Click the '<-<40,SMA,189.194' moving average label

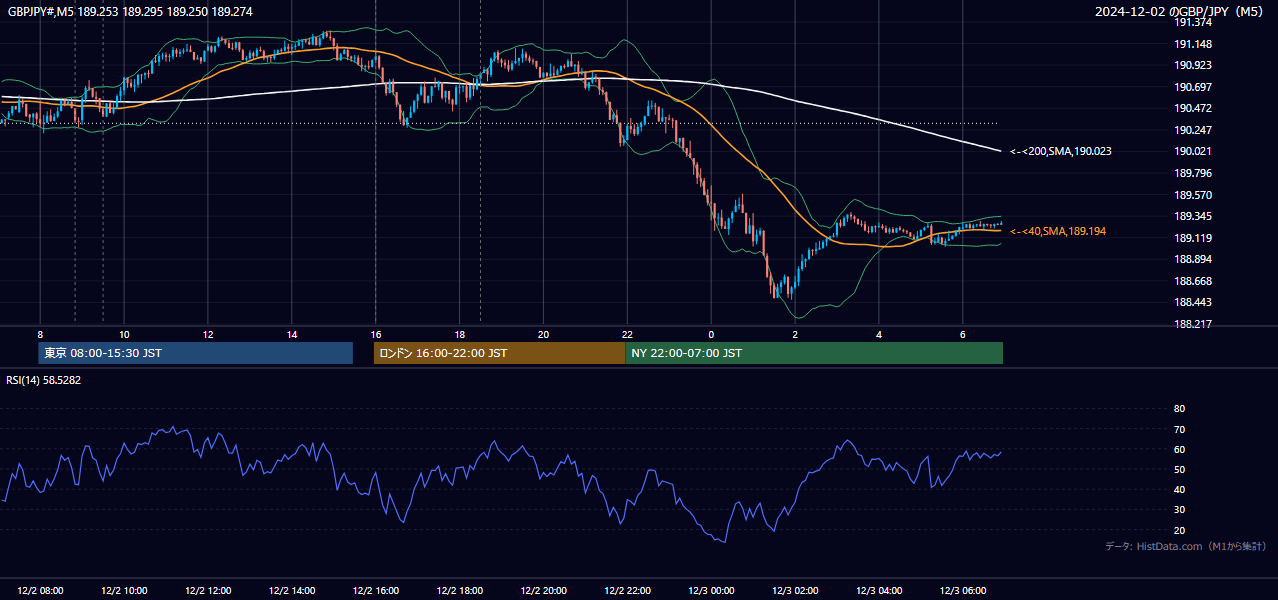tap(1057, 232)
